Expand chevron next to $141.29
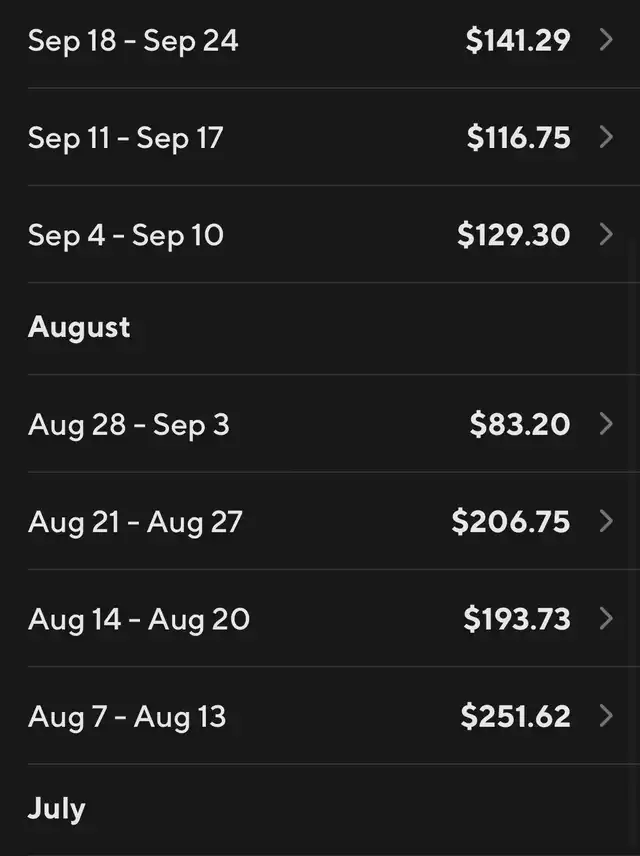 point(606,40)
